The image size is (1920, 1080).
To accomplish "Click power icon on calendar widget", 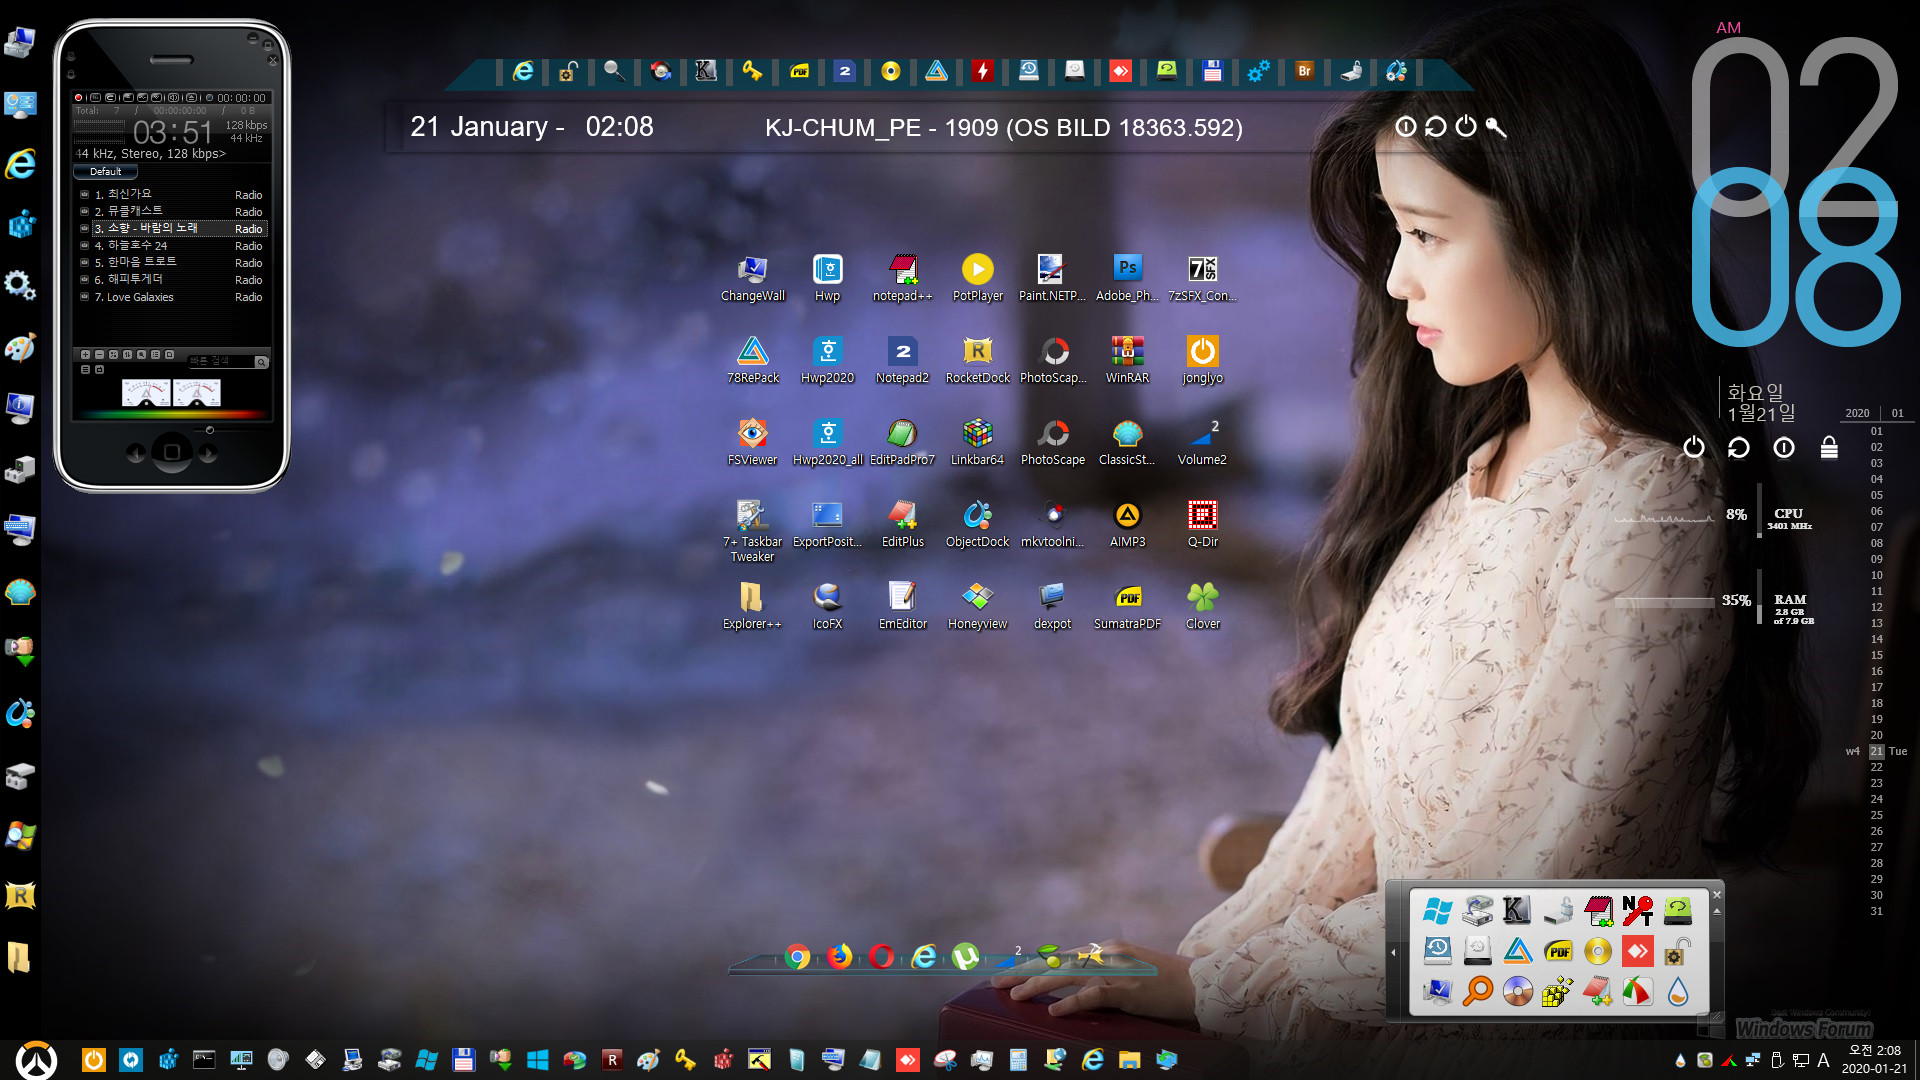I will 1693,447.
